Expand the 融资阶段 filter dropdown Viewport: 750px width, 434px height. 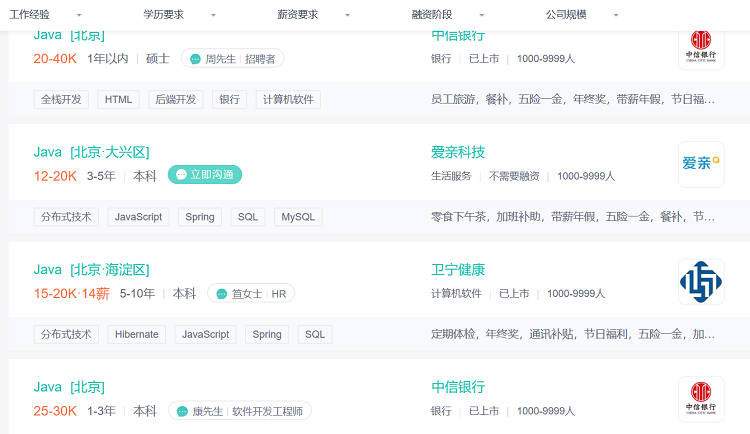(x=447, y=15)
